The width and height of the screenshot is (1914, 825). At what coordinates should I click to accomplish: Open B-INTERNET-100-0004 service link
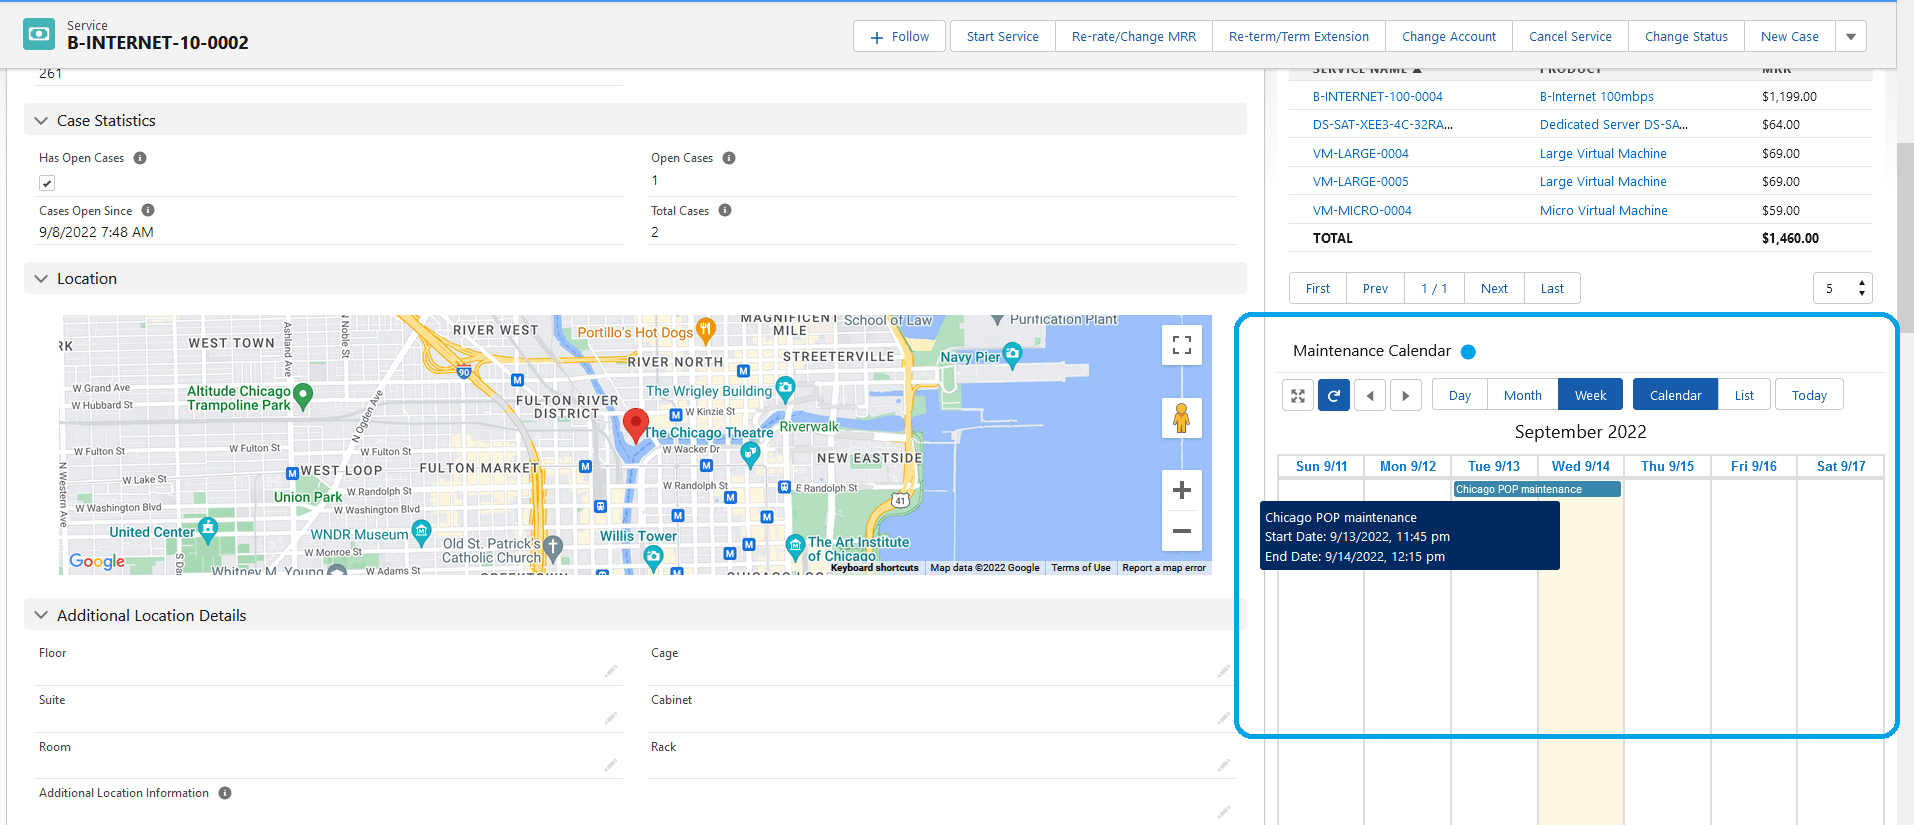click(1378, 97)
